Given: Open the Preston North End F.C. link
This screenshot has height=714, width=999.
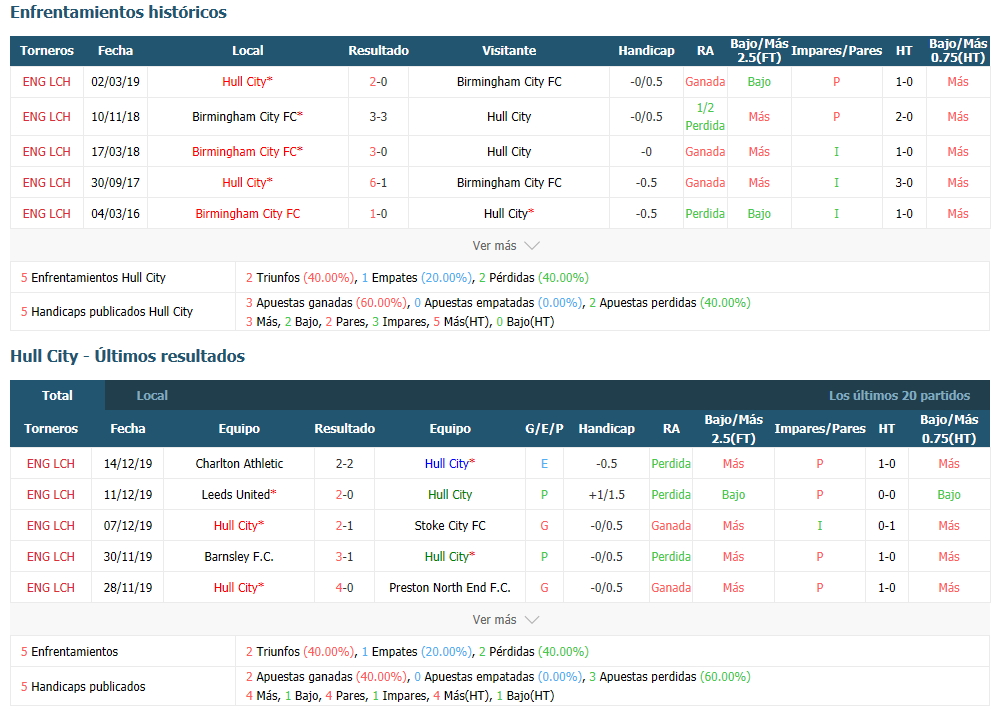Looking at the screenshot, I should tap(450, 587).
